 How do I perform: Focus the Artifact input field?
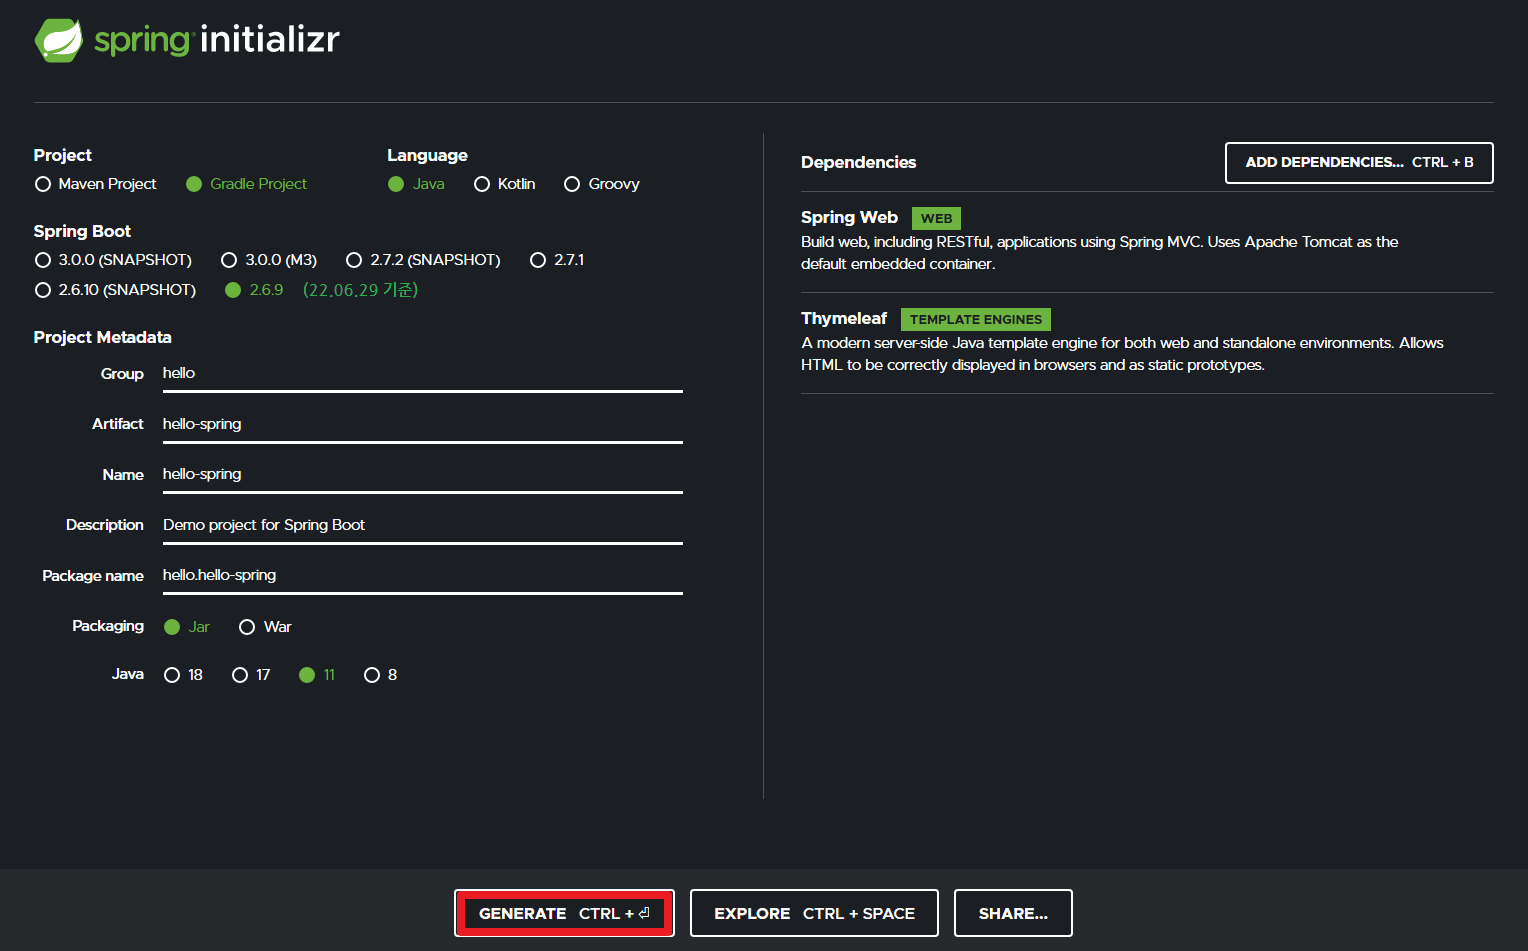[422, 424]
